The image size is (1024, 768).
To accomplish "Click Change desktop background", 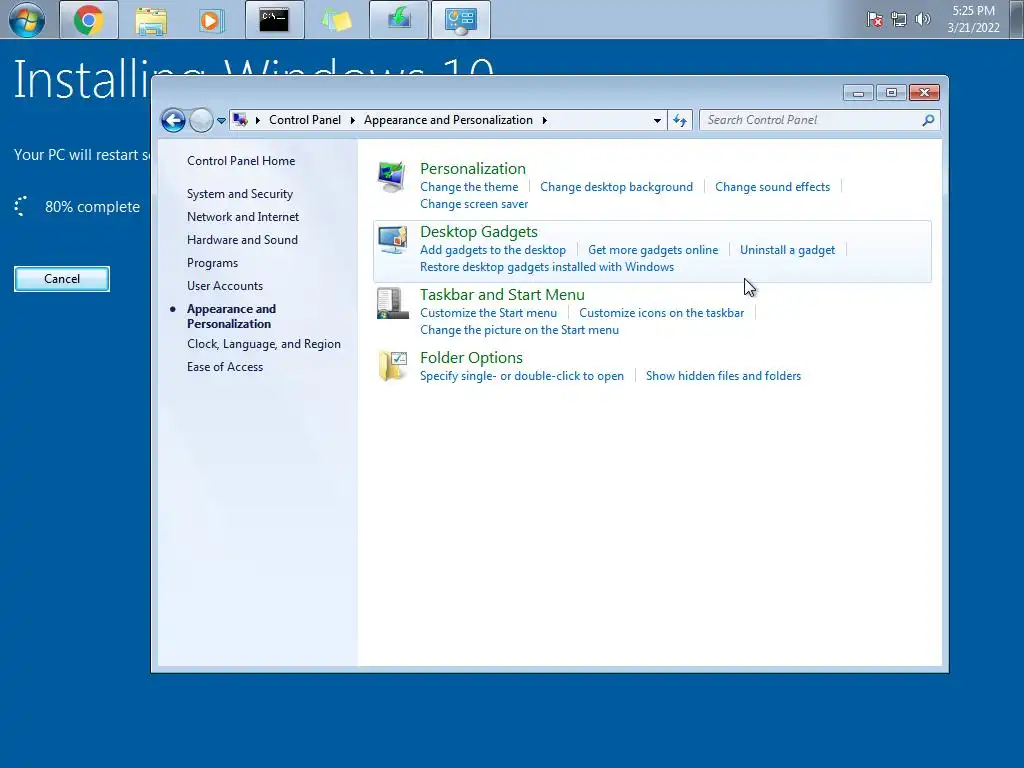I will click(616, 187).
